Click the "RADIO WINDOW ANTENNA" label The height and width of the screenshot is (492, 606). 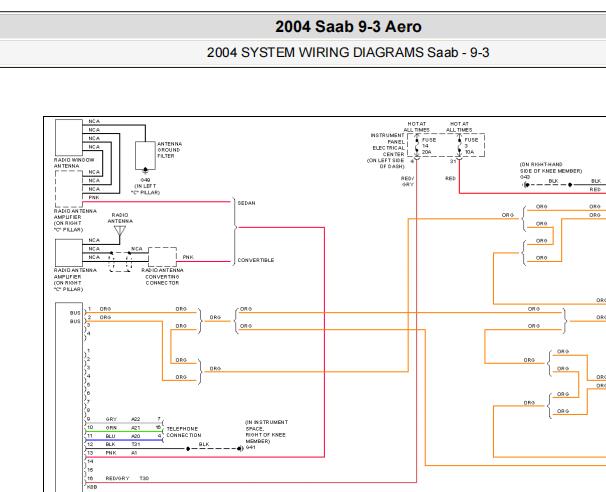point(74,163)
